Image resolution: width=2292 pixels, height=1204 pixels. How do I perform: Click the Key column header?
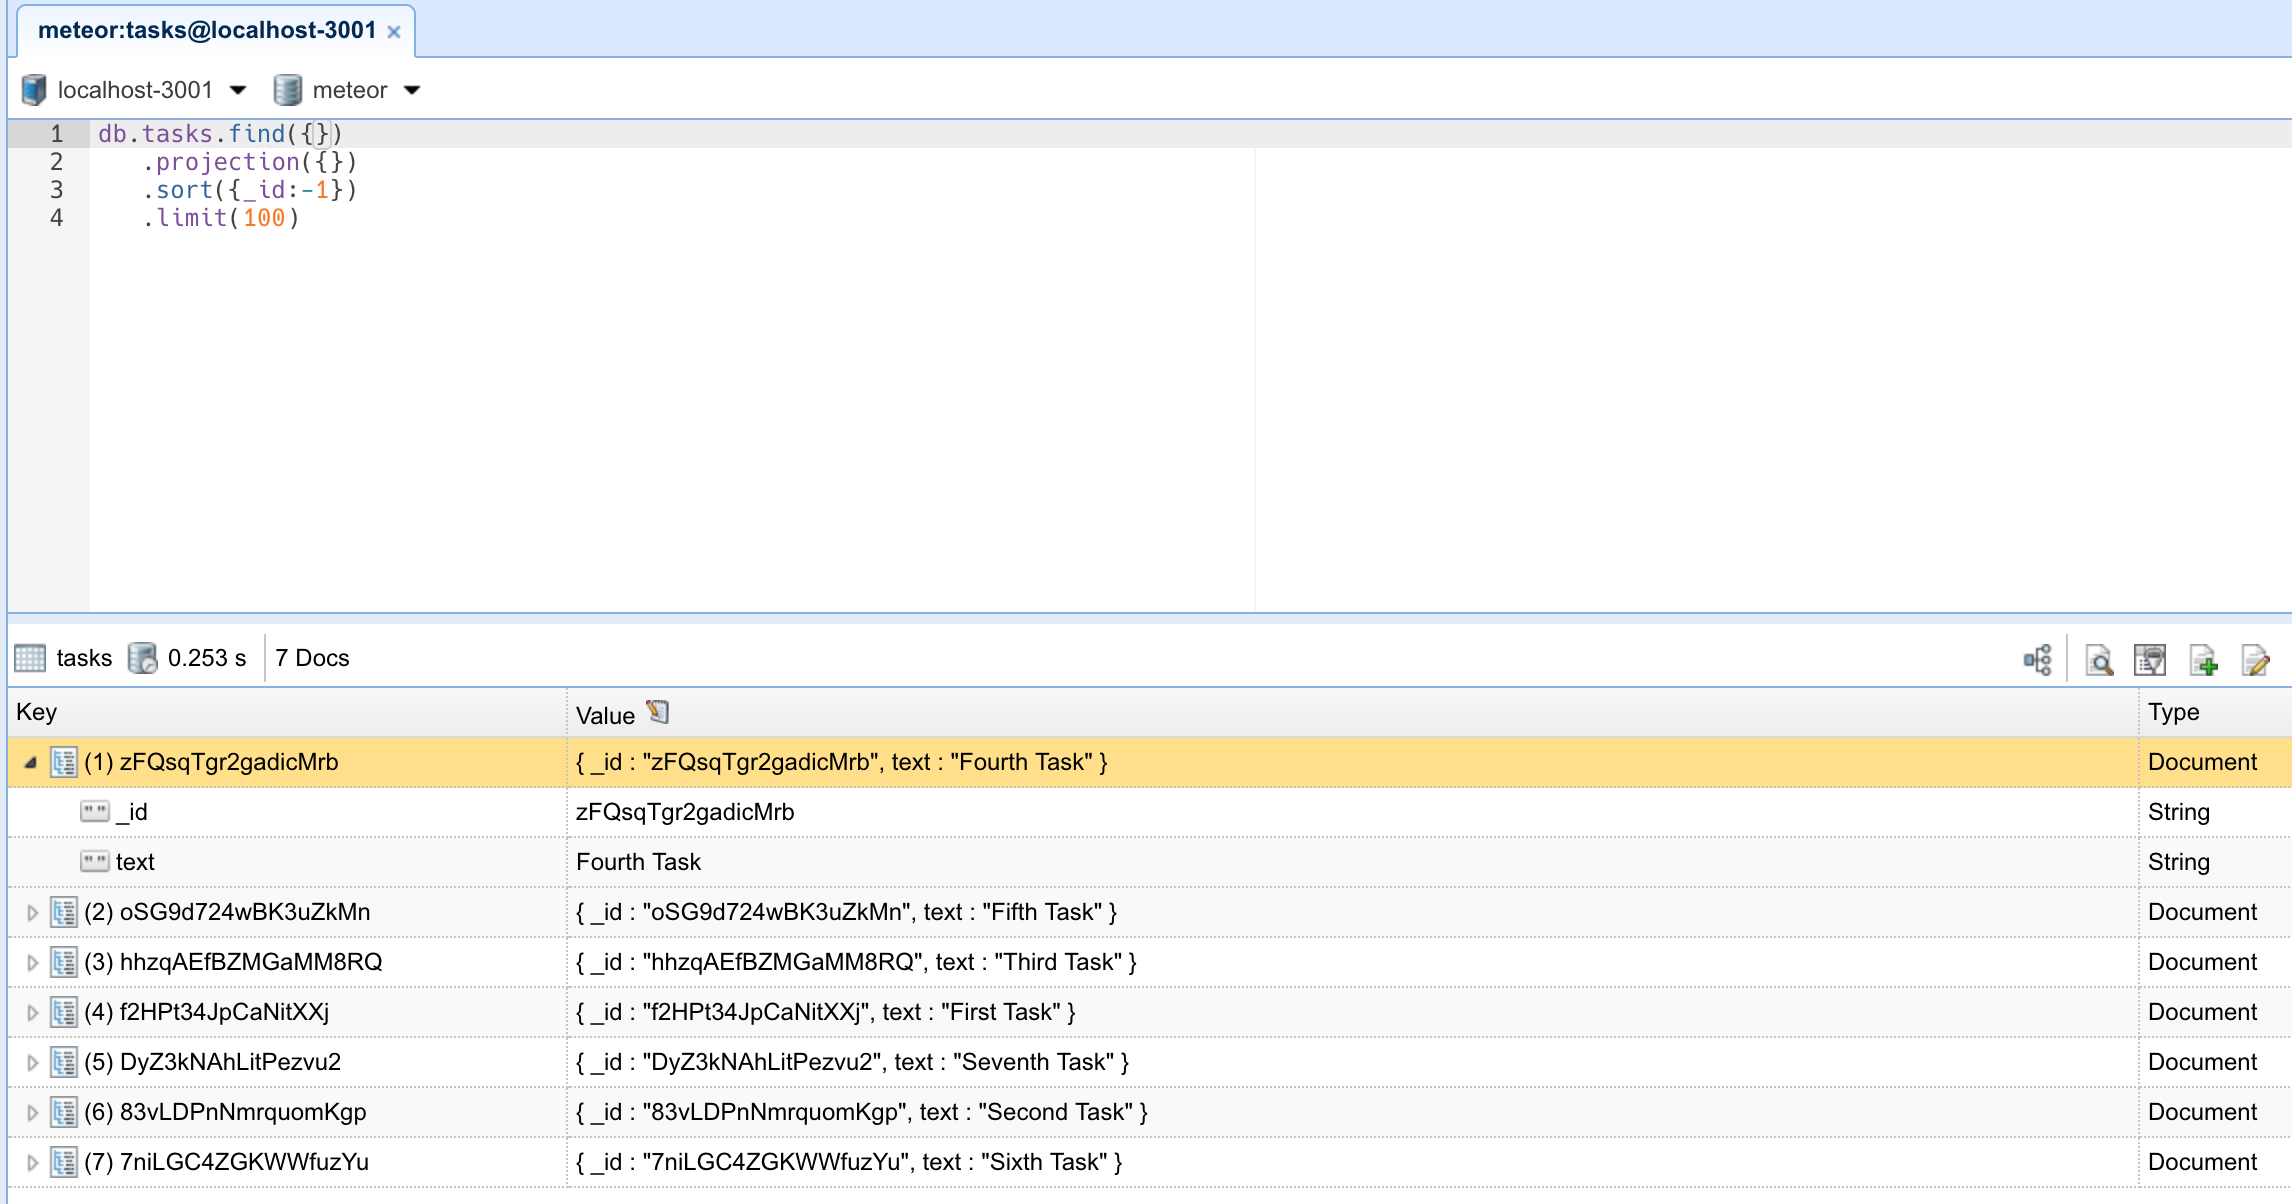pos(37,712)
